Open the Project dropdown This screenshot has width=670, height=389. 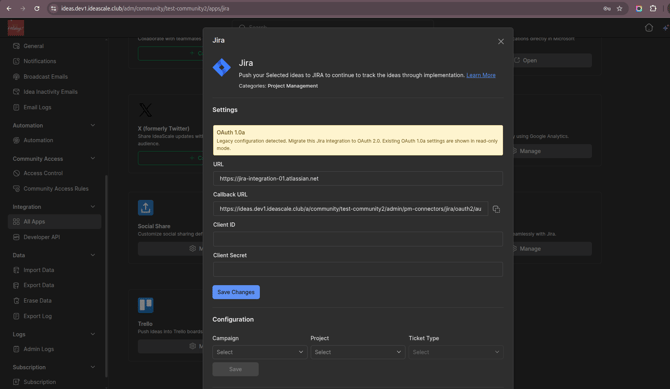pyautogui.click(x=358, y=352)
